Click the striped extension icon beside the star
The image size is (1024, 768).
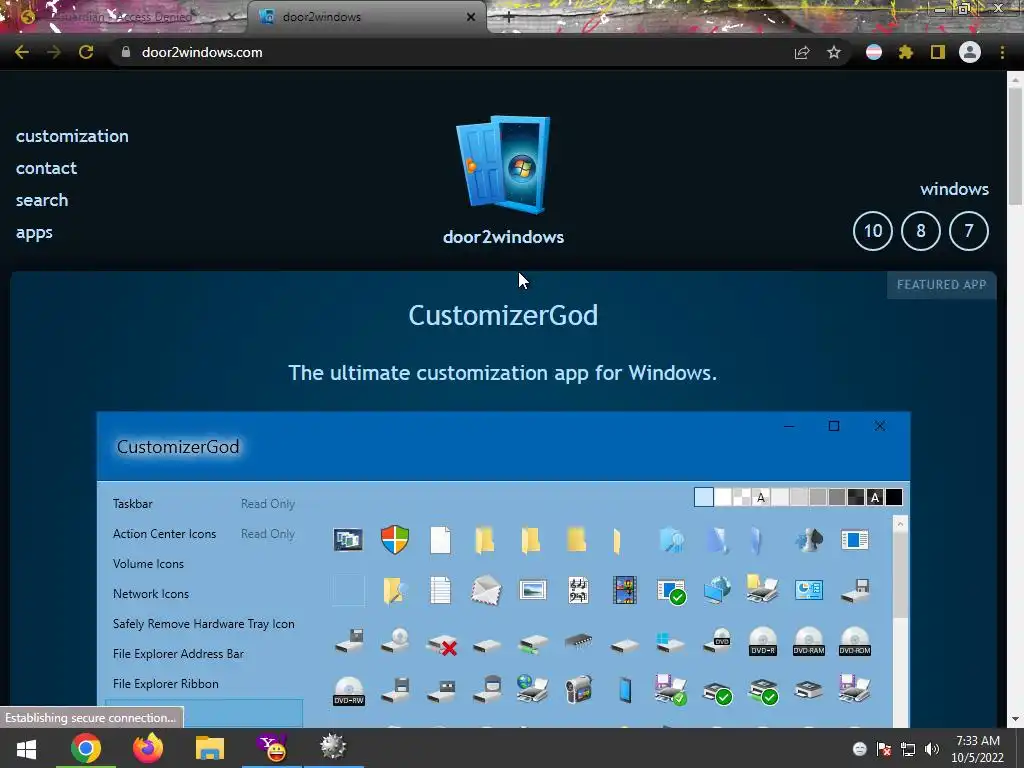coord(874,52)
